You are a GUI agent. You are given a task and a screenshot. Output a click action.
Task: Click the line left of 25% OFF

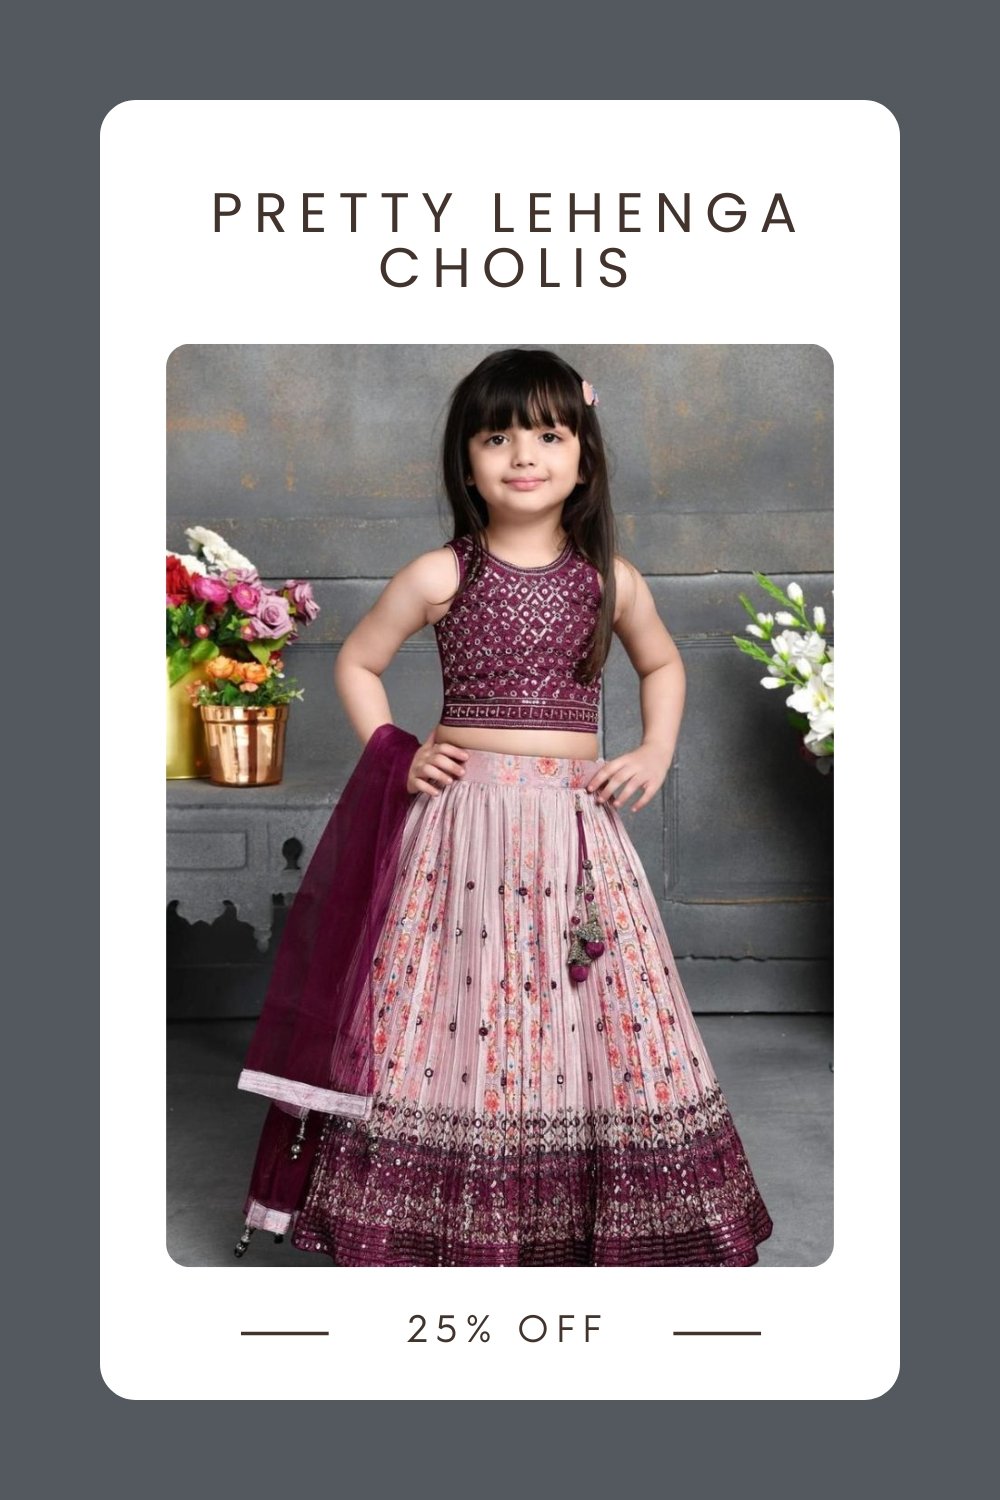click(285, 1333)
